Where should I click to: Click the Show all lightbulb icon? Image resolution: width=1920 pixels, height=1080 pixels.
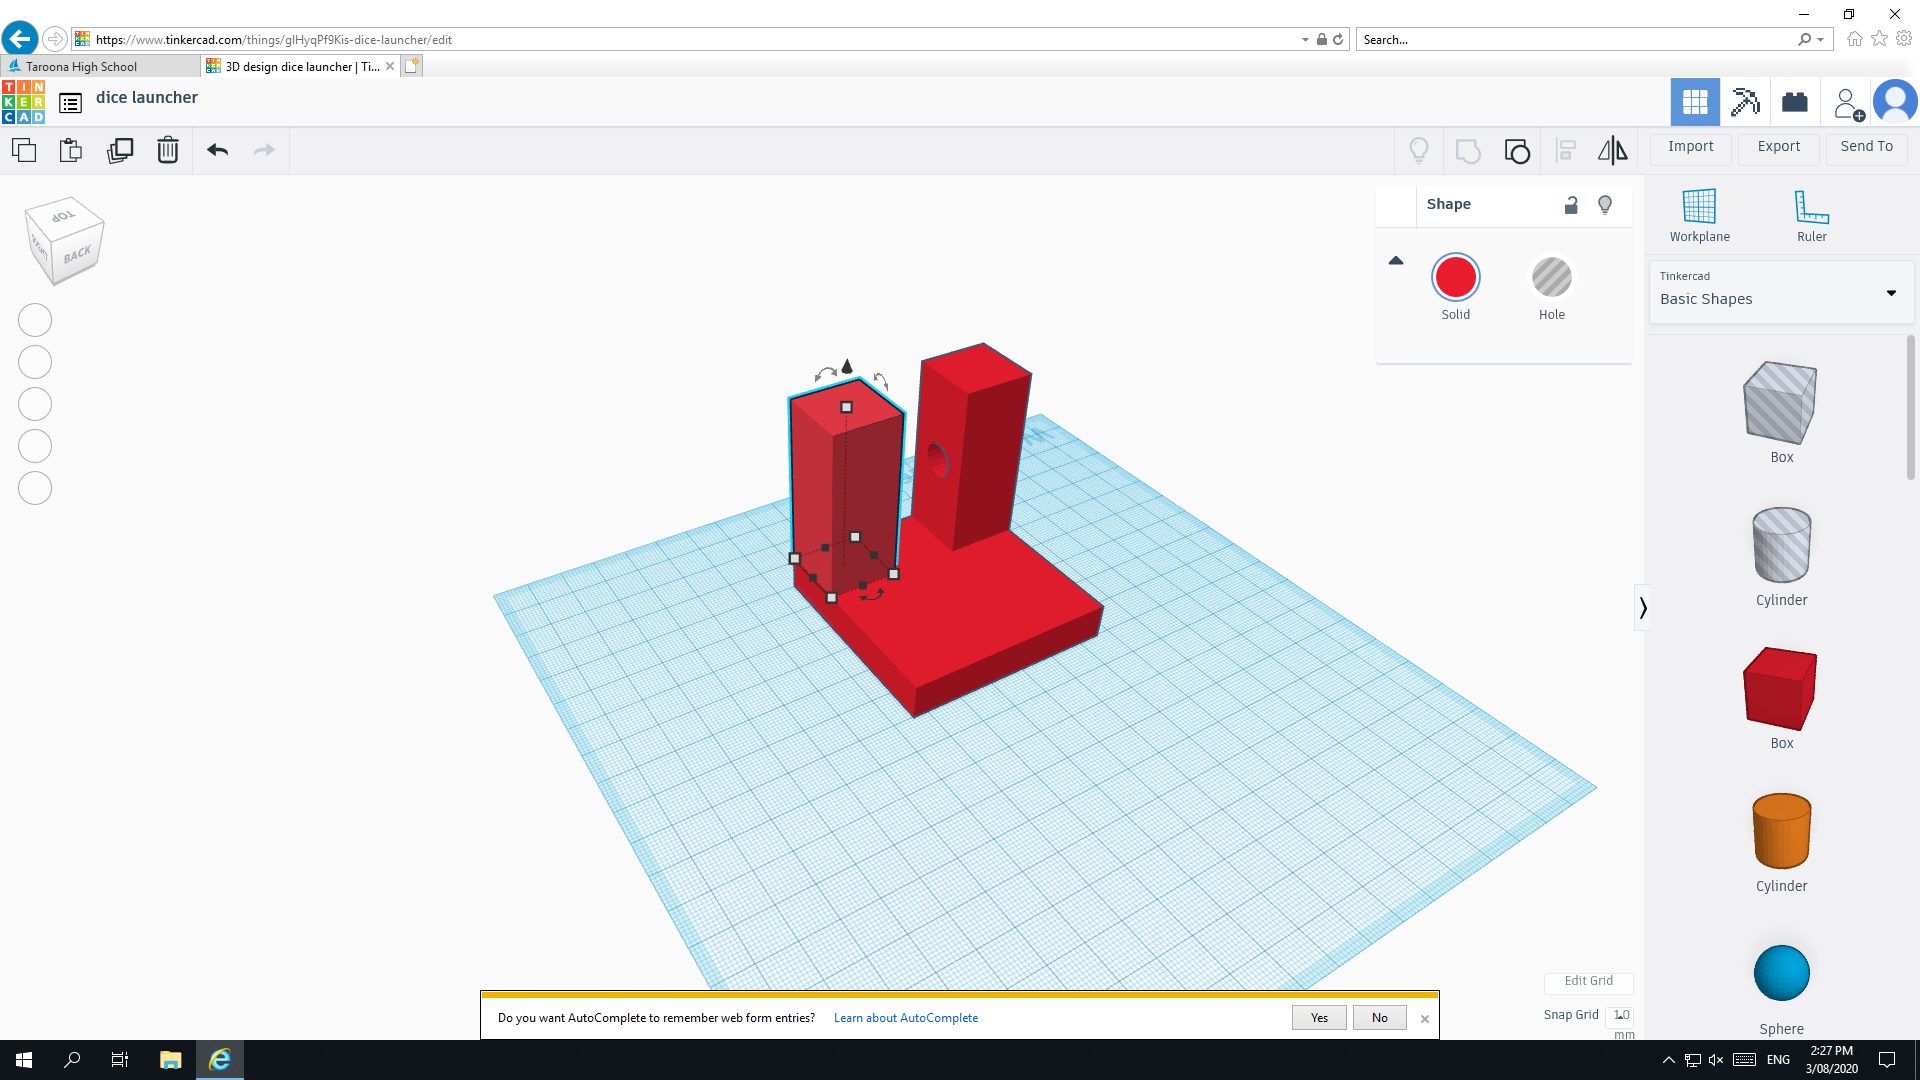coord(1419,151)
